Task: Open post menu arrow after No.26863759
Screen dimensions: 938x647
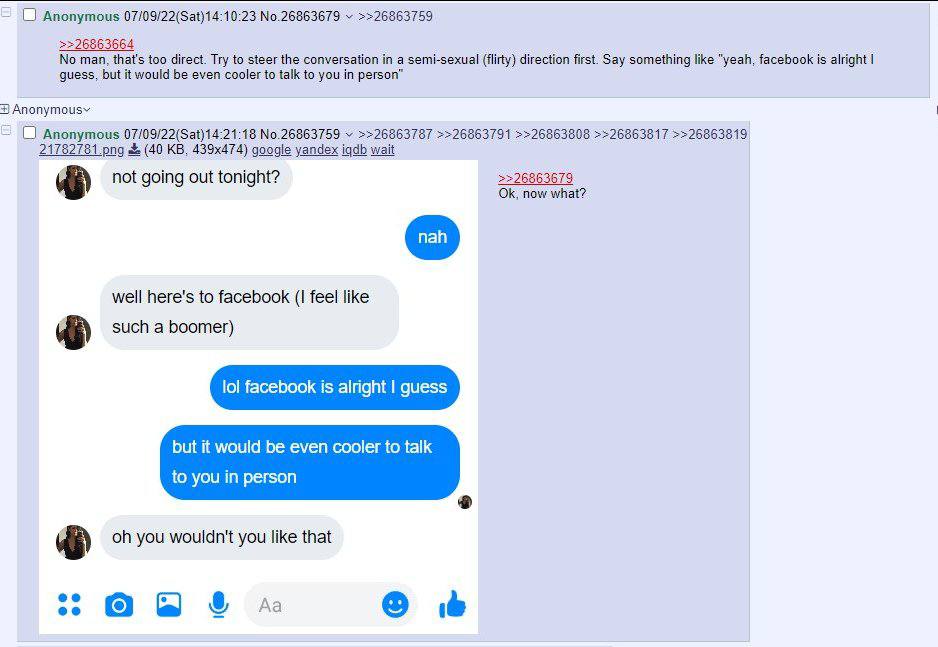Action: (349, 135)
